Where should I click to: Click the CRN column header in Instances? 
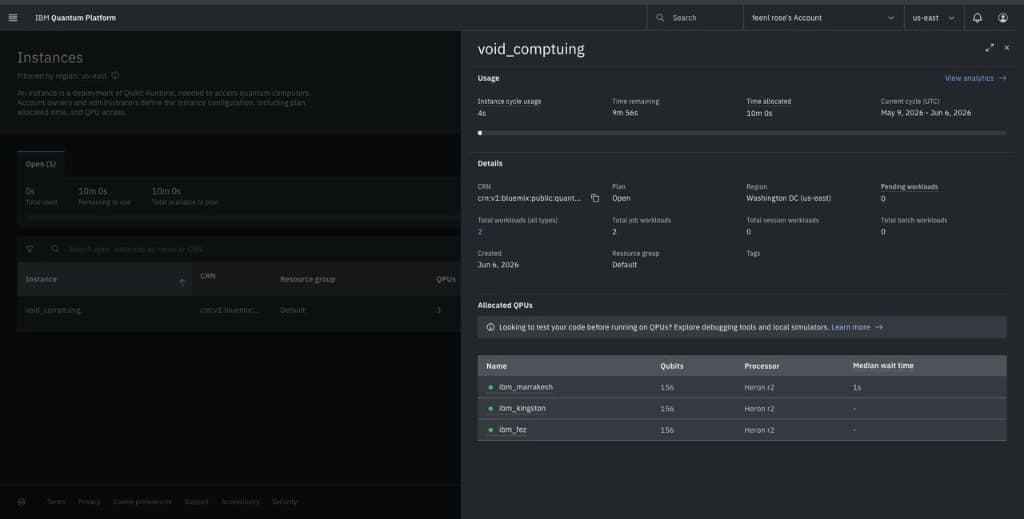[x=208, y=276]
